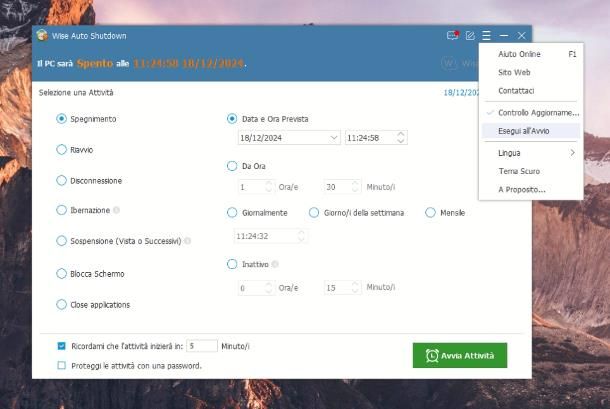This screenshot has width=610, height=409.
Task: Open the feedback message icon in title bar
Action: pos(452,35)
